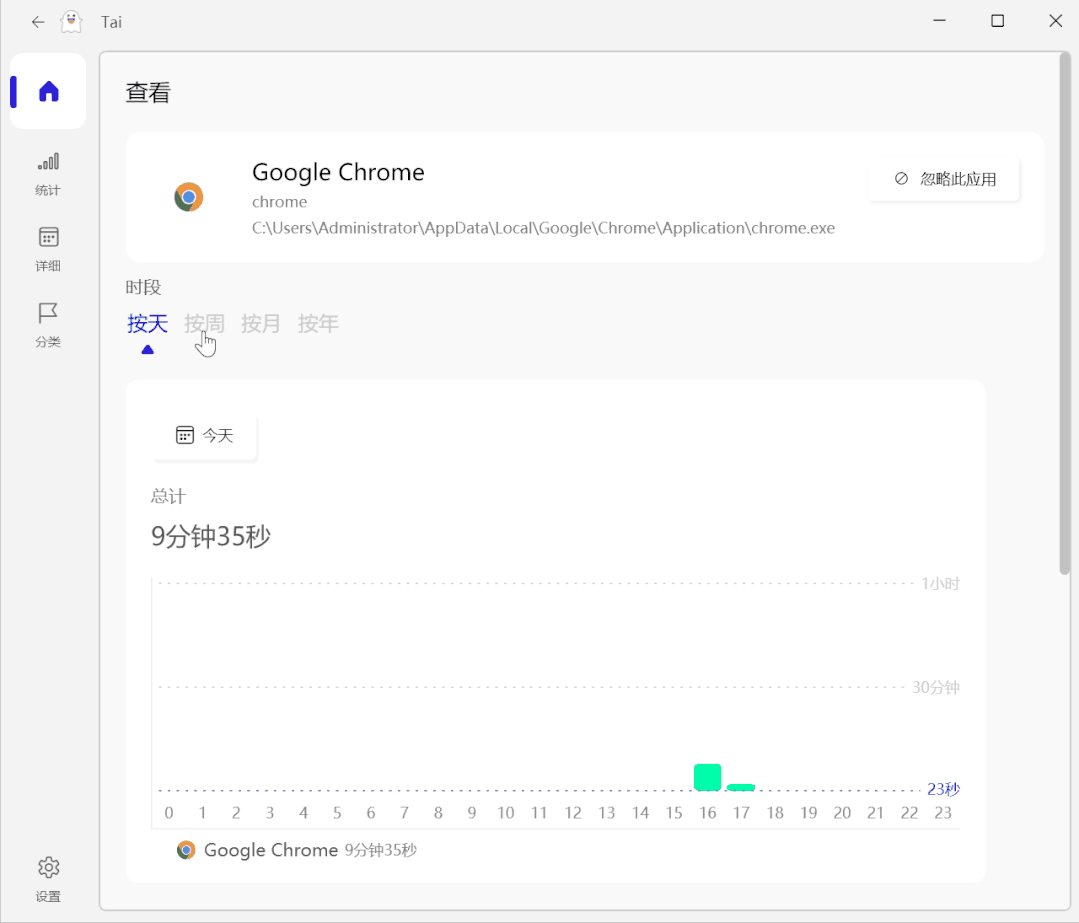Switch to 按月 monthly view
Image resolution: width=1079 pixels, height=923 pixels.
coord(261,324)
